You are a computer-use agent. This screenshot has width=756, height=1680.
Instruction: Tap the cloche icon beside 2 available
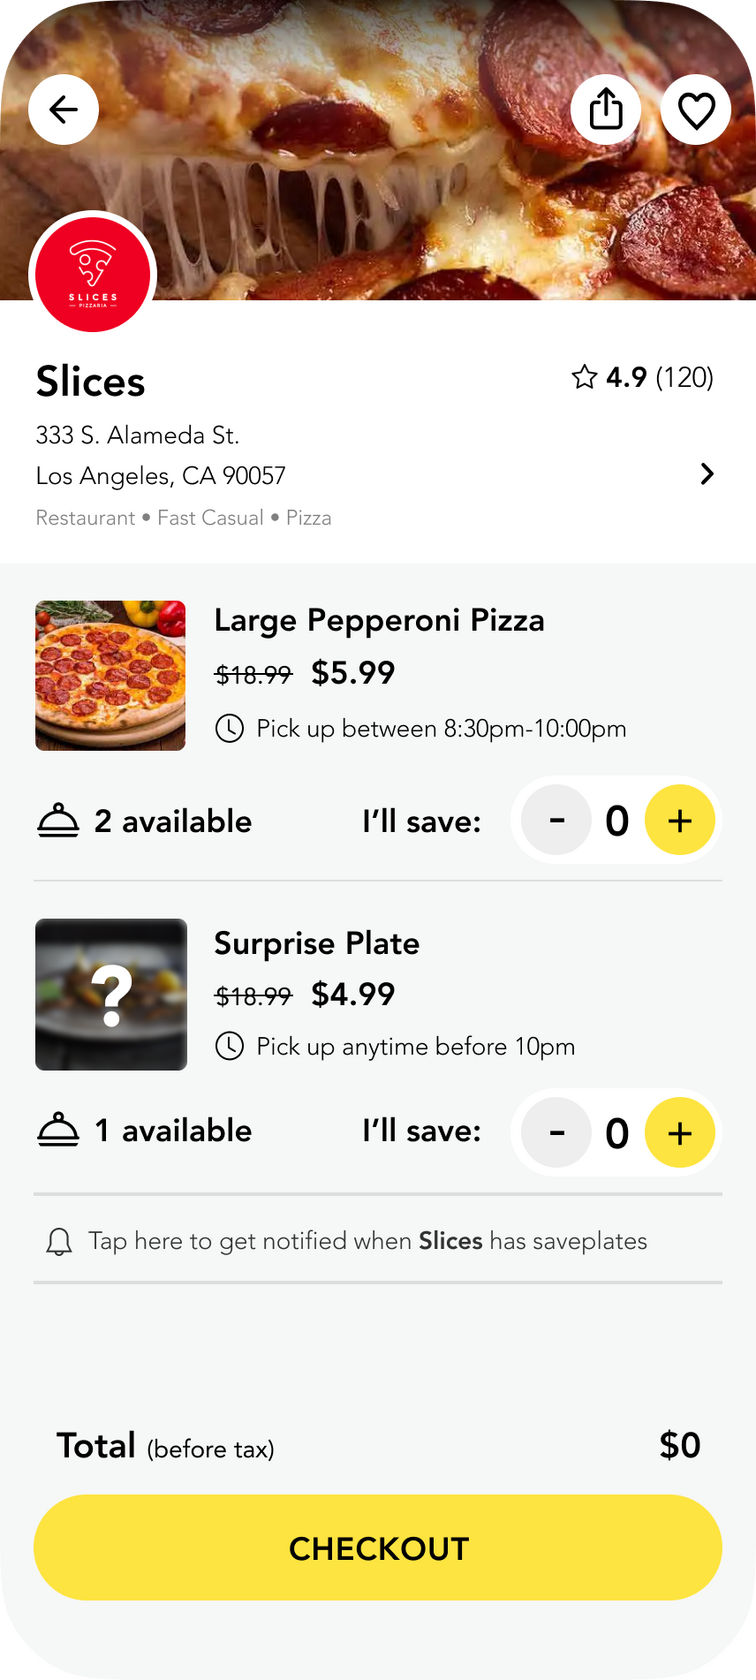58,821
